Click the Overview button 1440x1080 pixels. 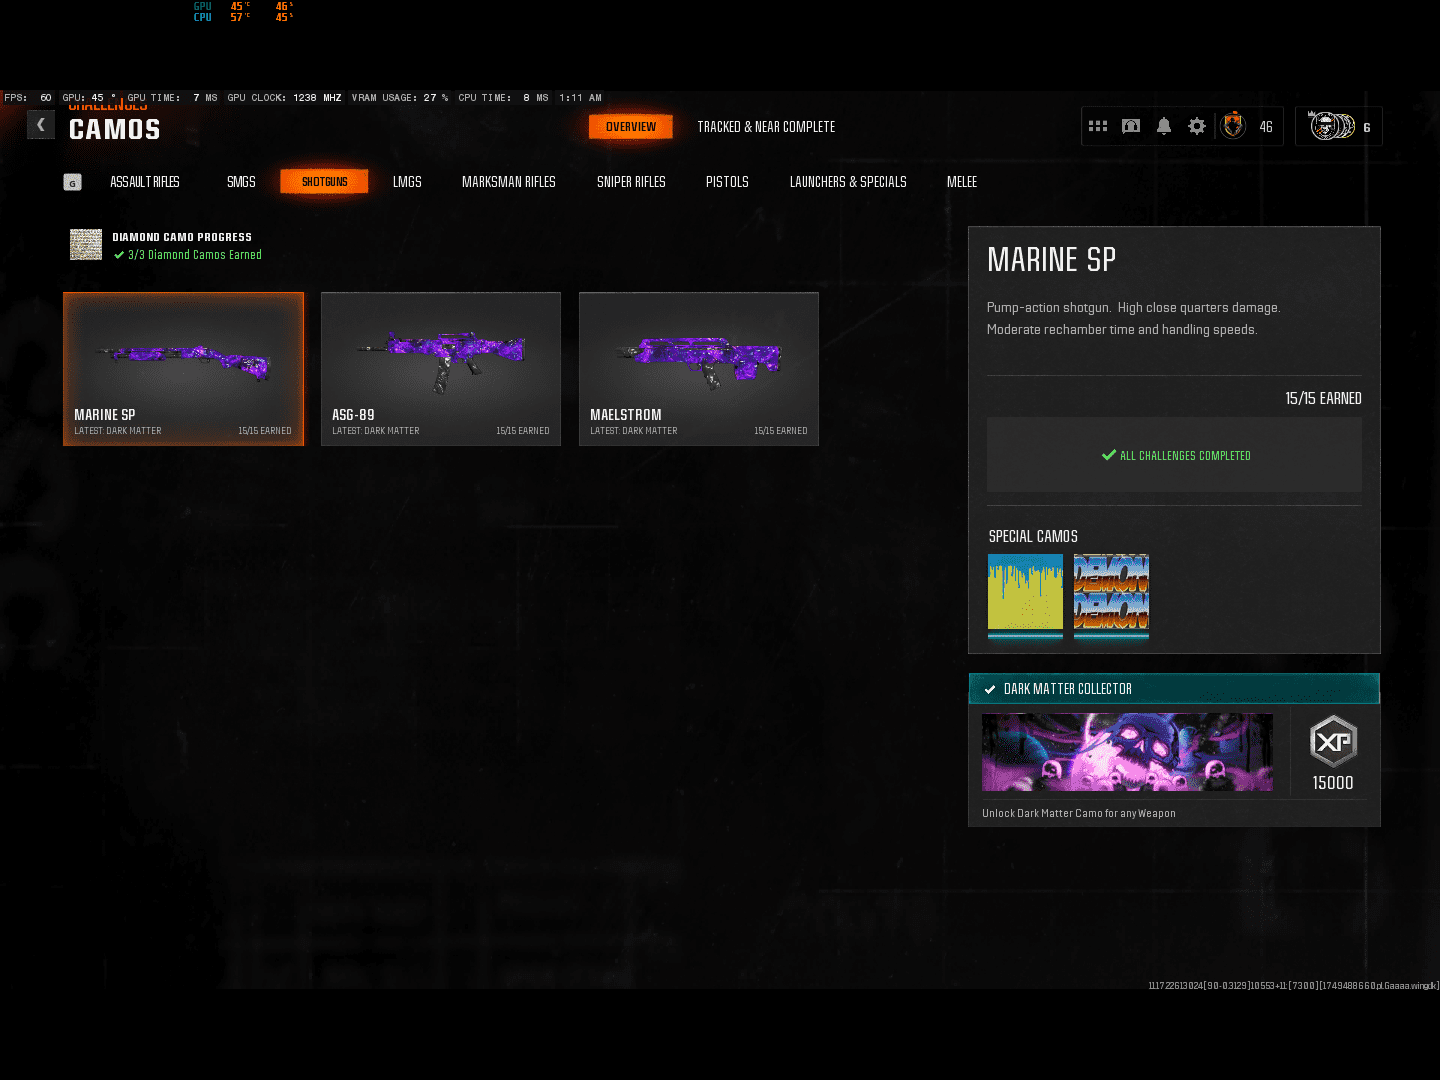coord(631,127)
